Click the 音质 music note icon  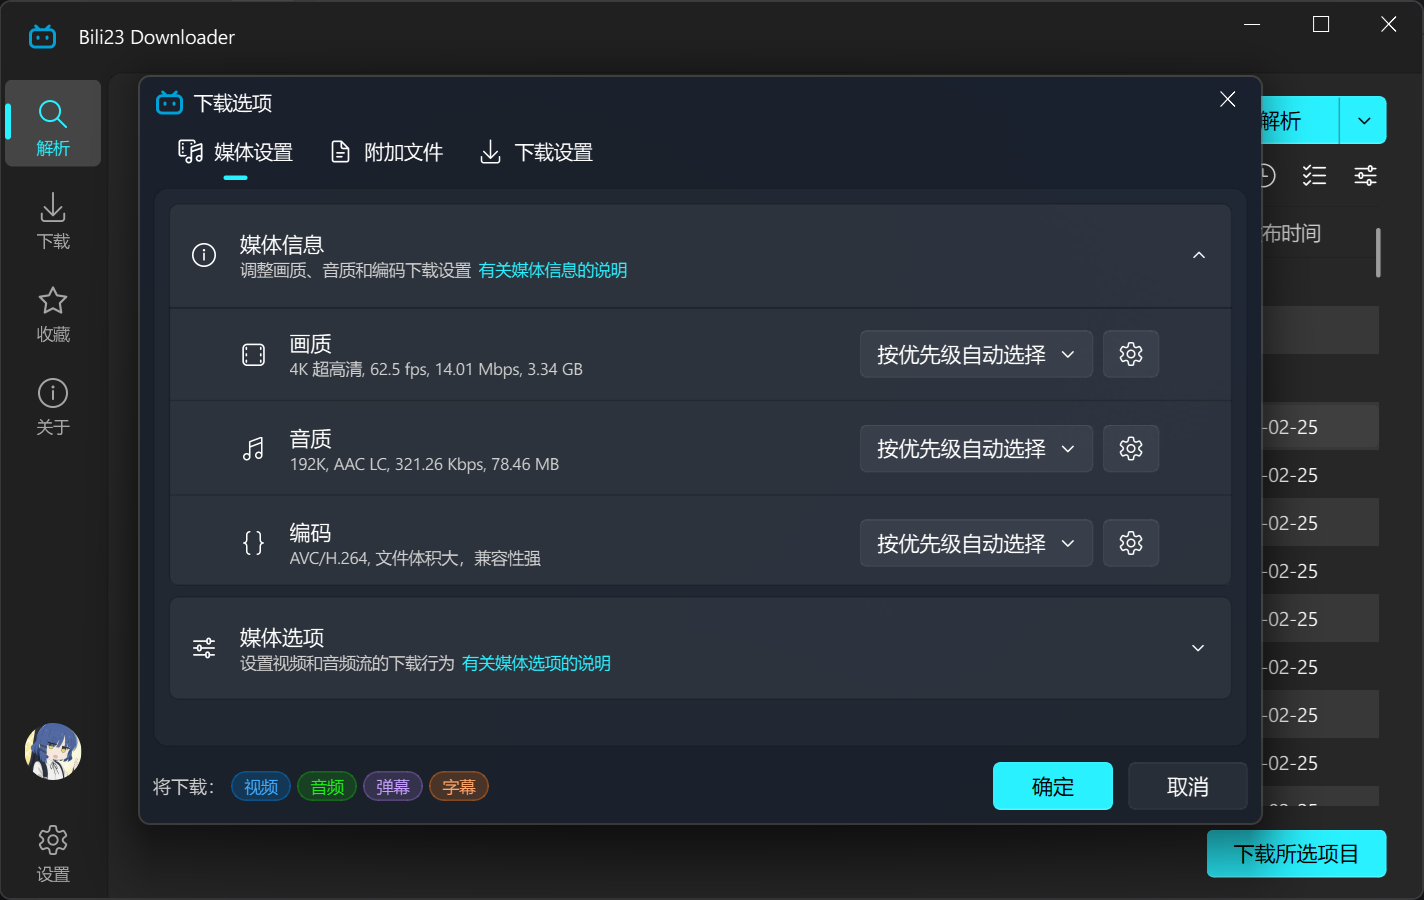[x=254, y=449]
